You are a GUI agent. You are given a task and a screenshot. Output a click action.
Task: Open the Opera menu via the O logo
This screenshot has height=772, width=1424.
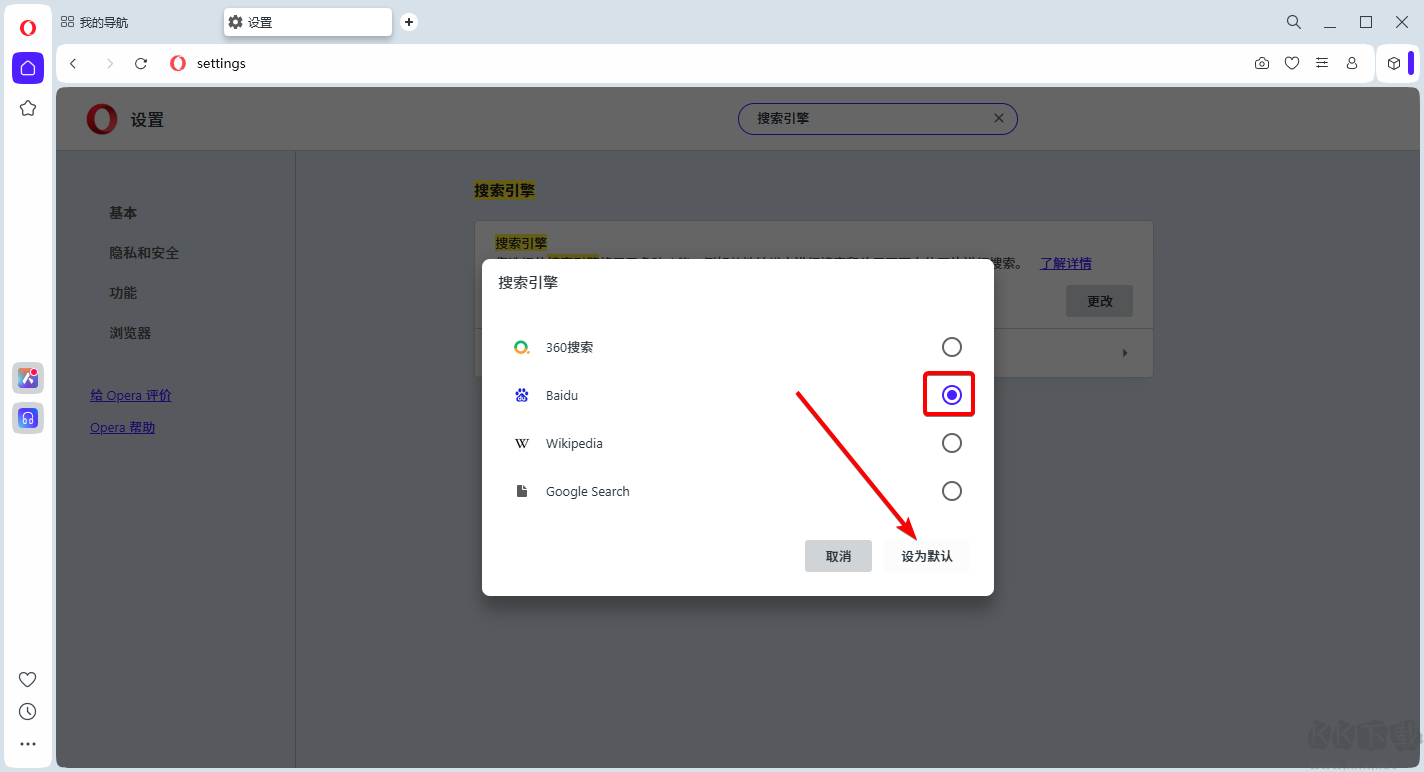(27, 28)
